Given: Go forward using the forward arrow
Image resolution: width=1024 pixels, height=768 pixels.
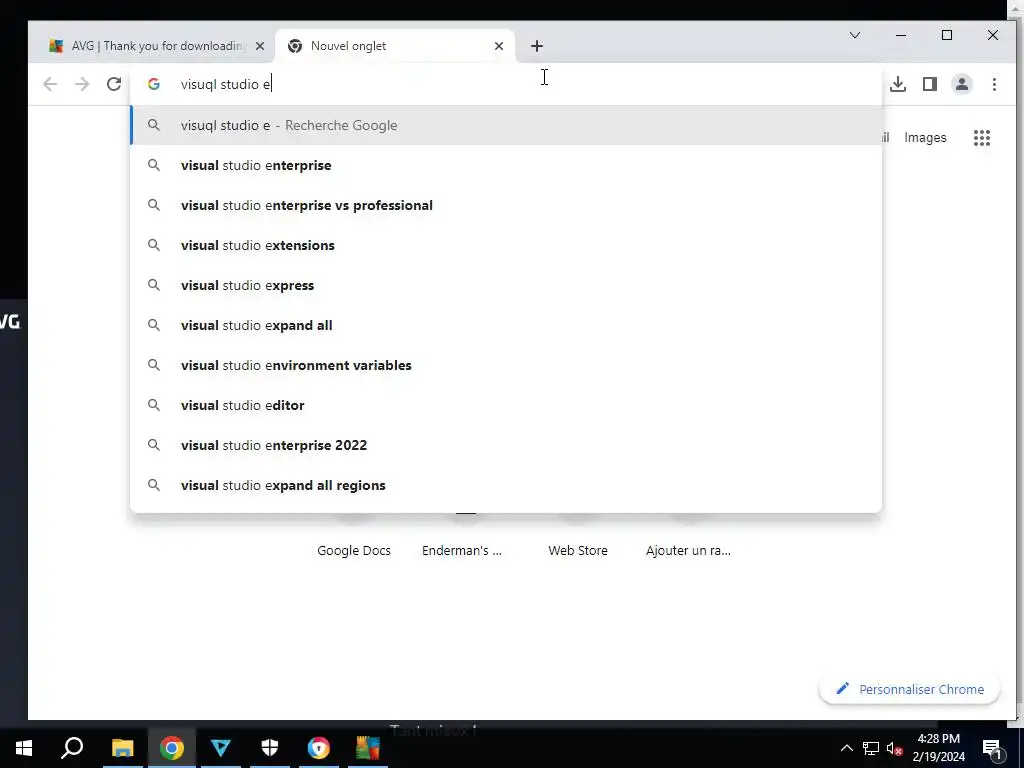Looking at the screenshot, I should click(82, 84).
